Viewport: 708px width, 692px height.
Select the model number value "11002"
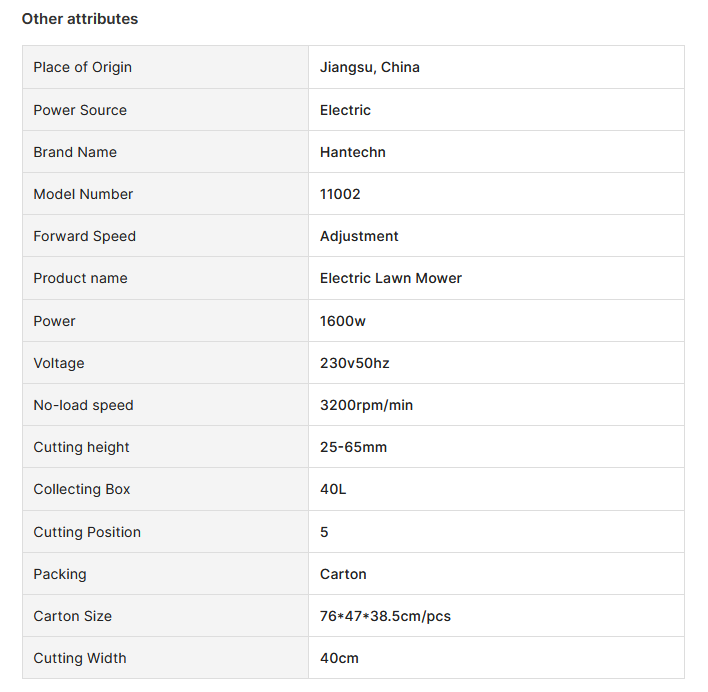click(340, 194)
